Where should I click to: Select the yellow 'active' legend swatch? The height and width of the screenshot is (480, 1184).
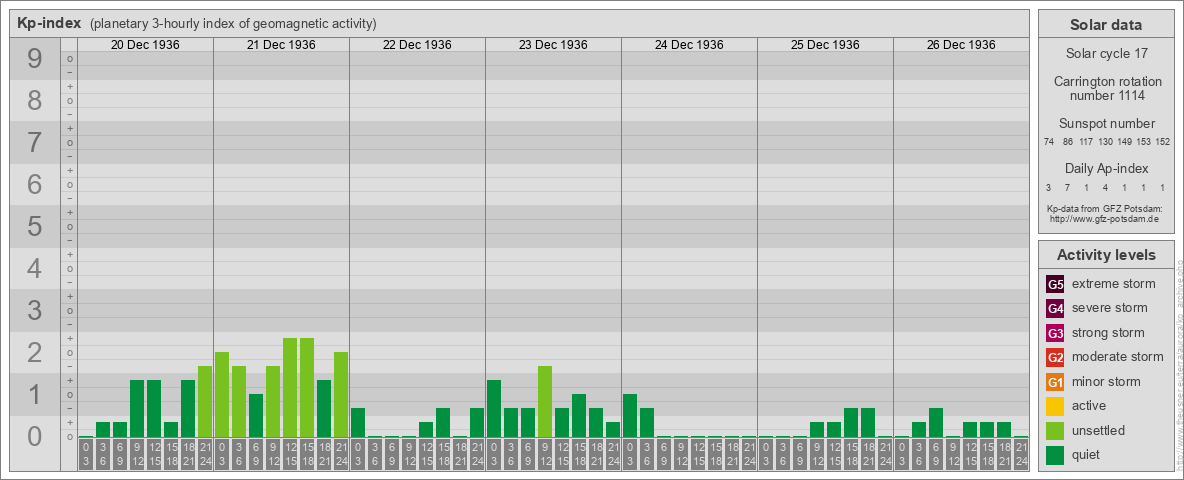[x=1055, y=406]
